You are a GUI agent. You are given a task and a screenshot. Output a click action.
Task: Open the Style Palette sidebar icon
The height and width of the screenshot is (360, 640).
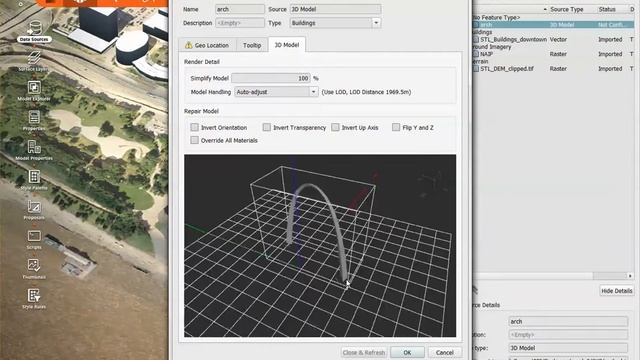tap(34, 177)
